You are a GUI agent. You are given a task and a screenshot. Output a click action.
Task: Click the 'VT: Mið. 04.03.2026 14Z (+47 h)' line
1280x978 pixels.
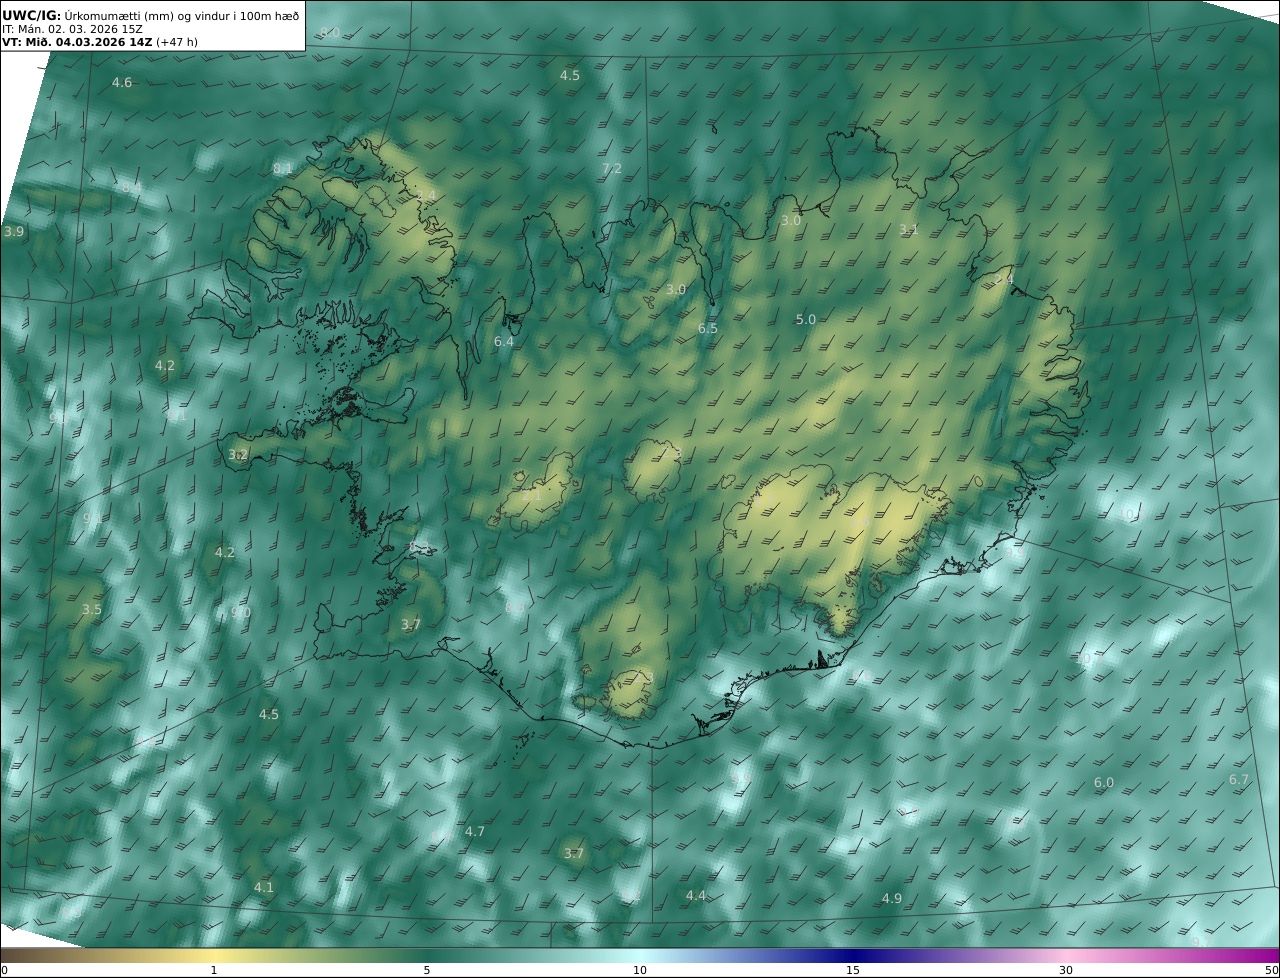pos(100,43)
